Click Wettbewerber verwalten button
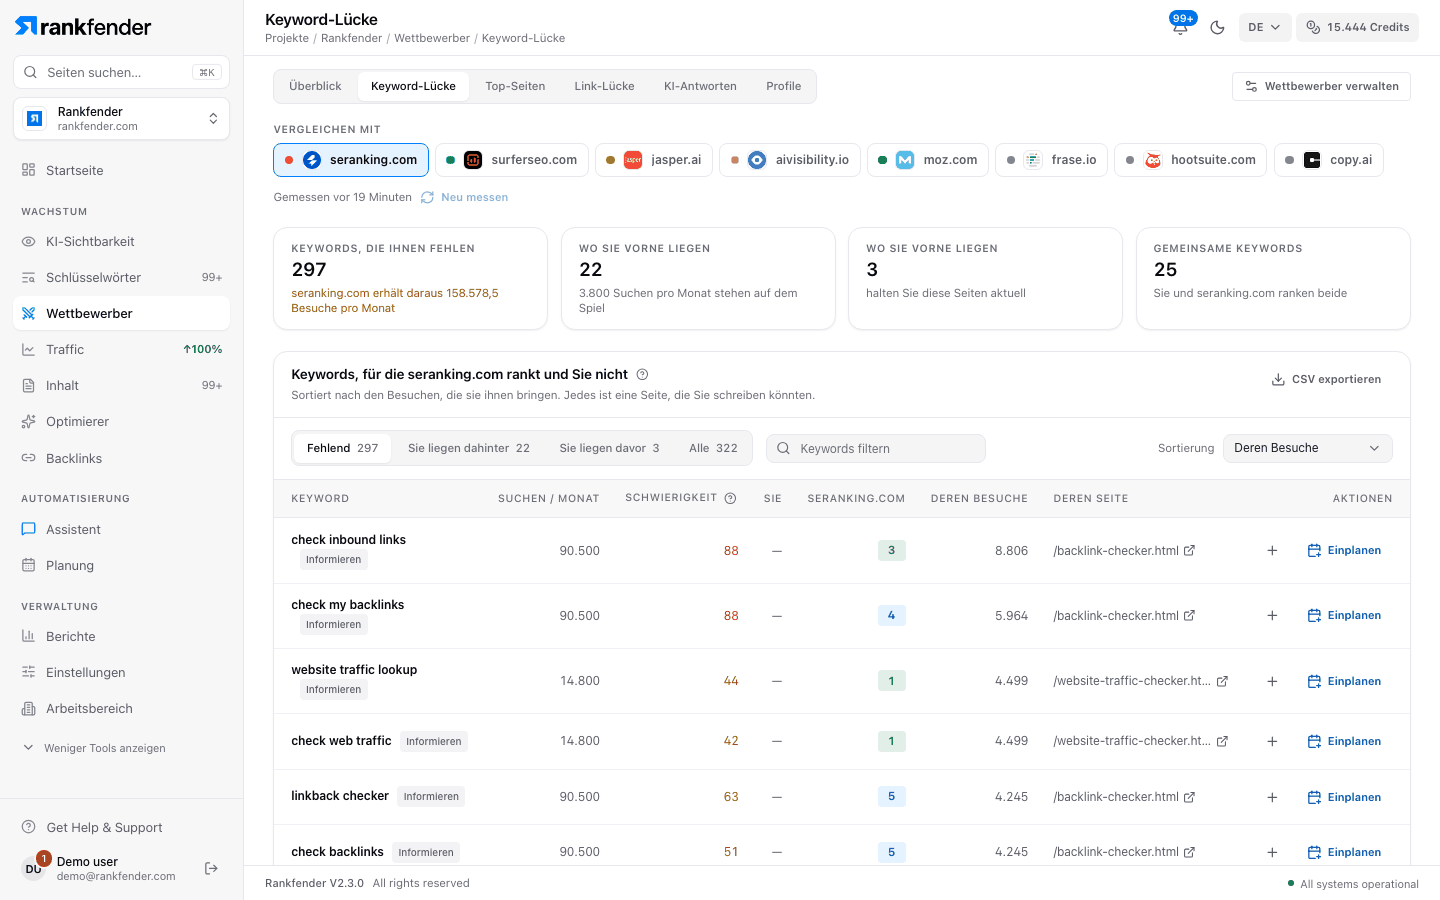 click(1321, 86)
